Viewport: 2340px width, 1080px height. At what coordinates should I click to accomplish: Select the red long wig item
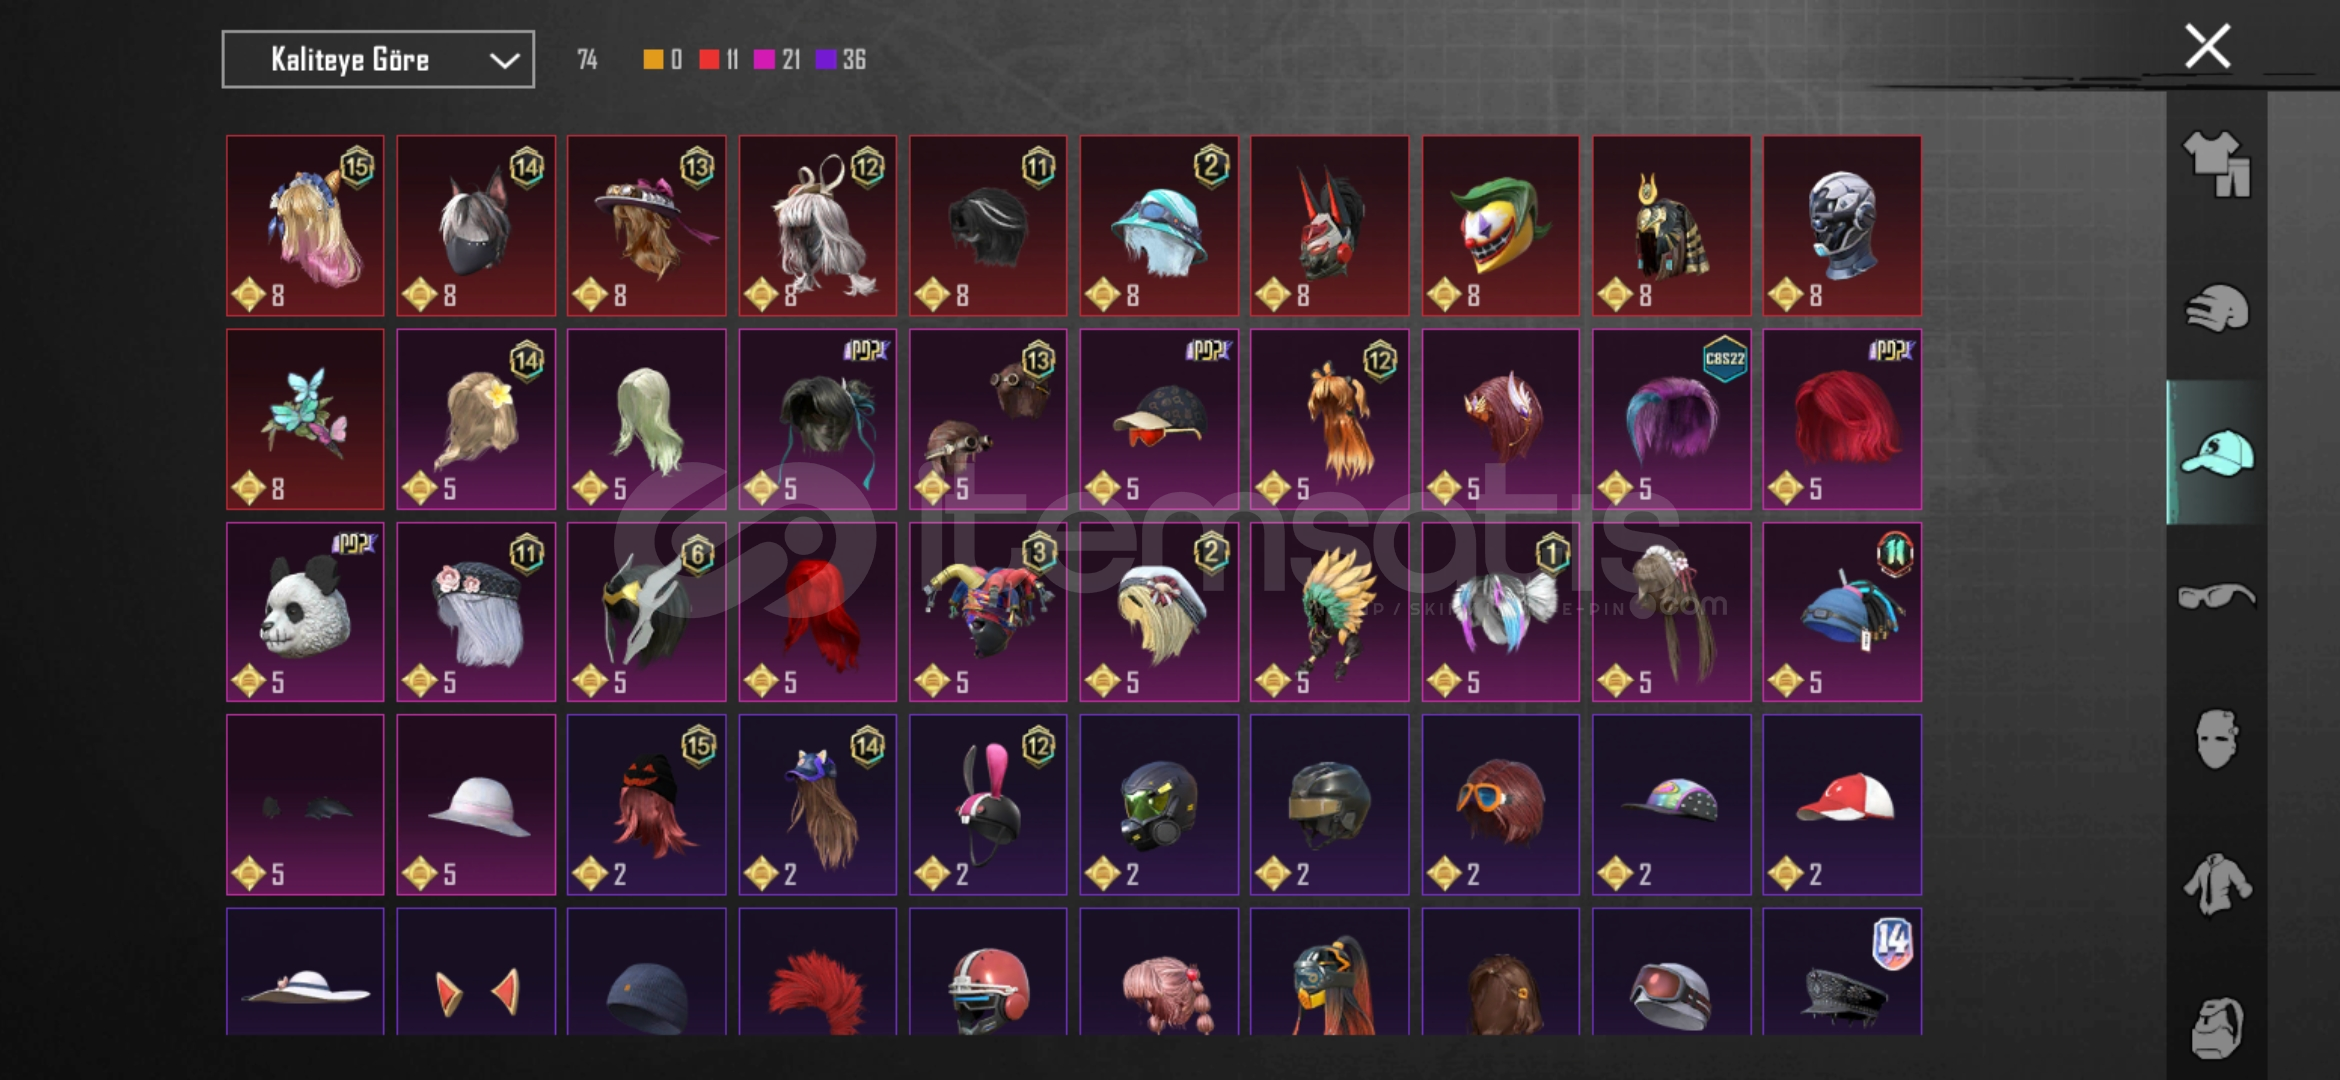click(x=817, y=611)
